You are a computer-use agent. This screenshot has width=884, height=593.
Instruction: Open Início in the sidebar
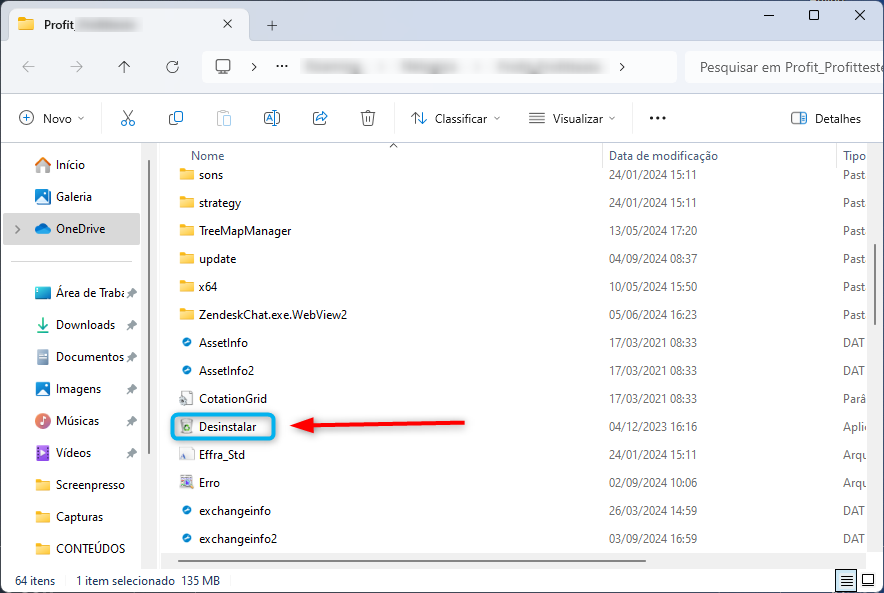click(70, 165)
